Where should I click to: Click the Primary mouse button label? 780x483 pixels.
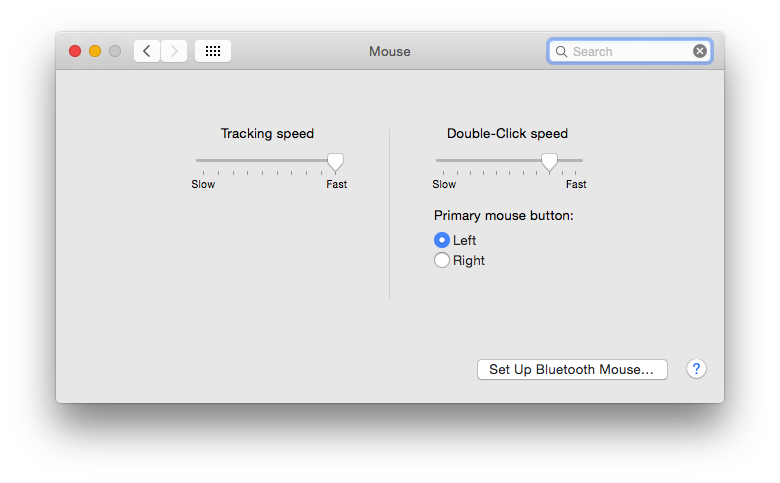click(x=503, y=215)
